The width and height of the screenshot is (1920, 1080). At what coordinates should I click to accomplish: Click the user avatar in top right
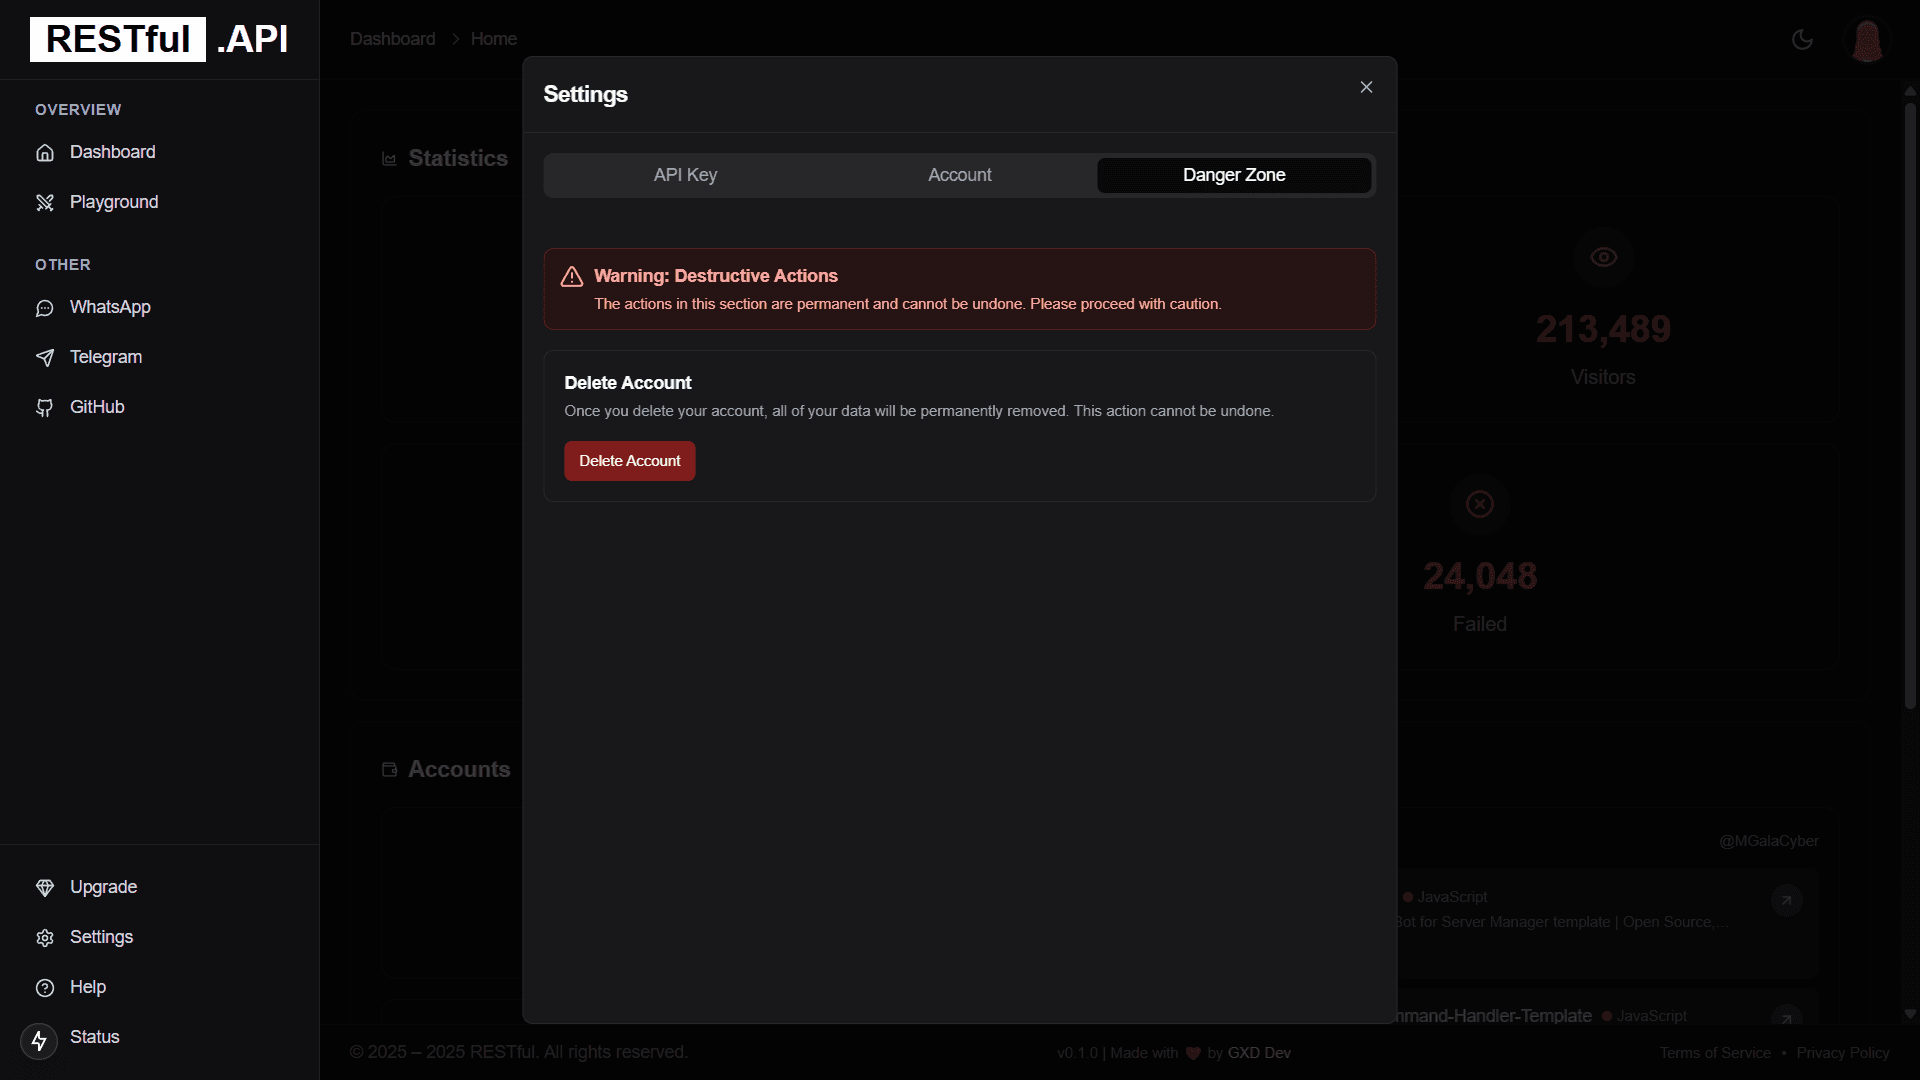click(1866, 41)
